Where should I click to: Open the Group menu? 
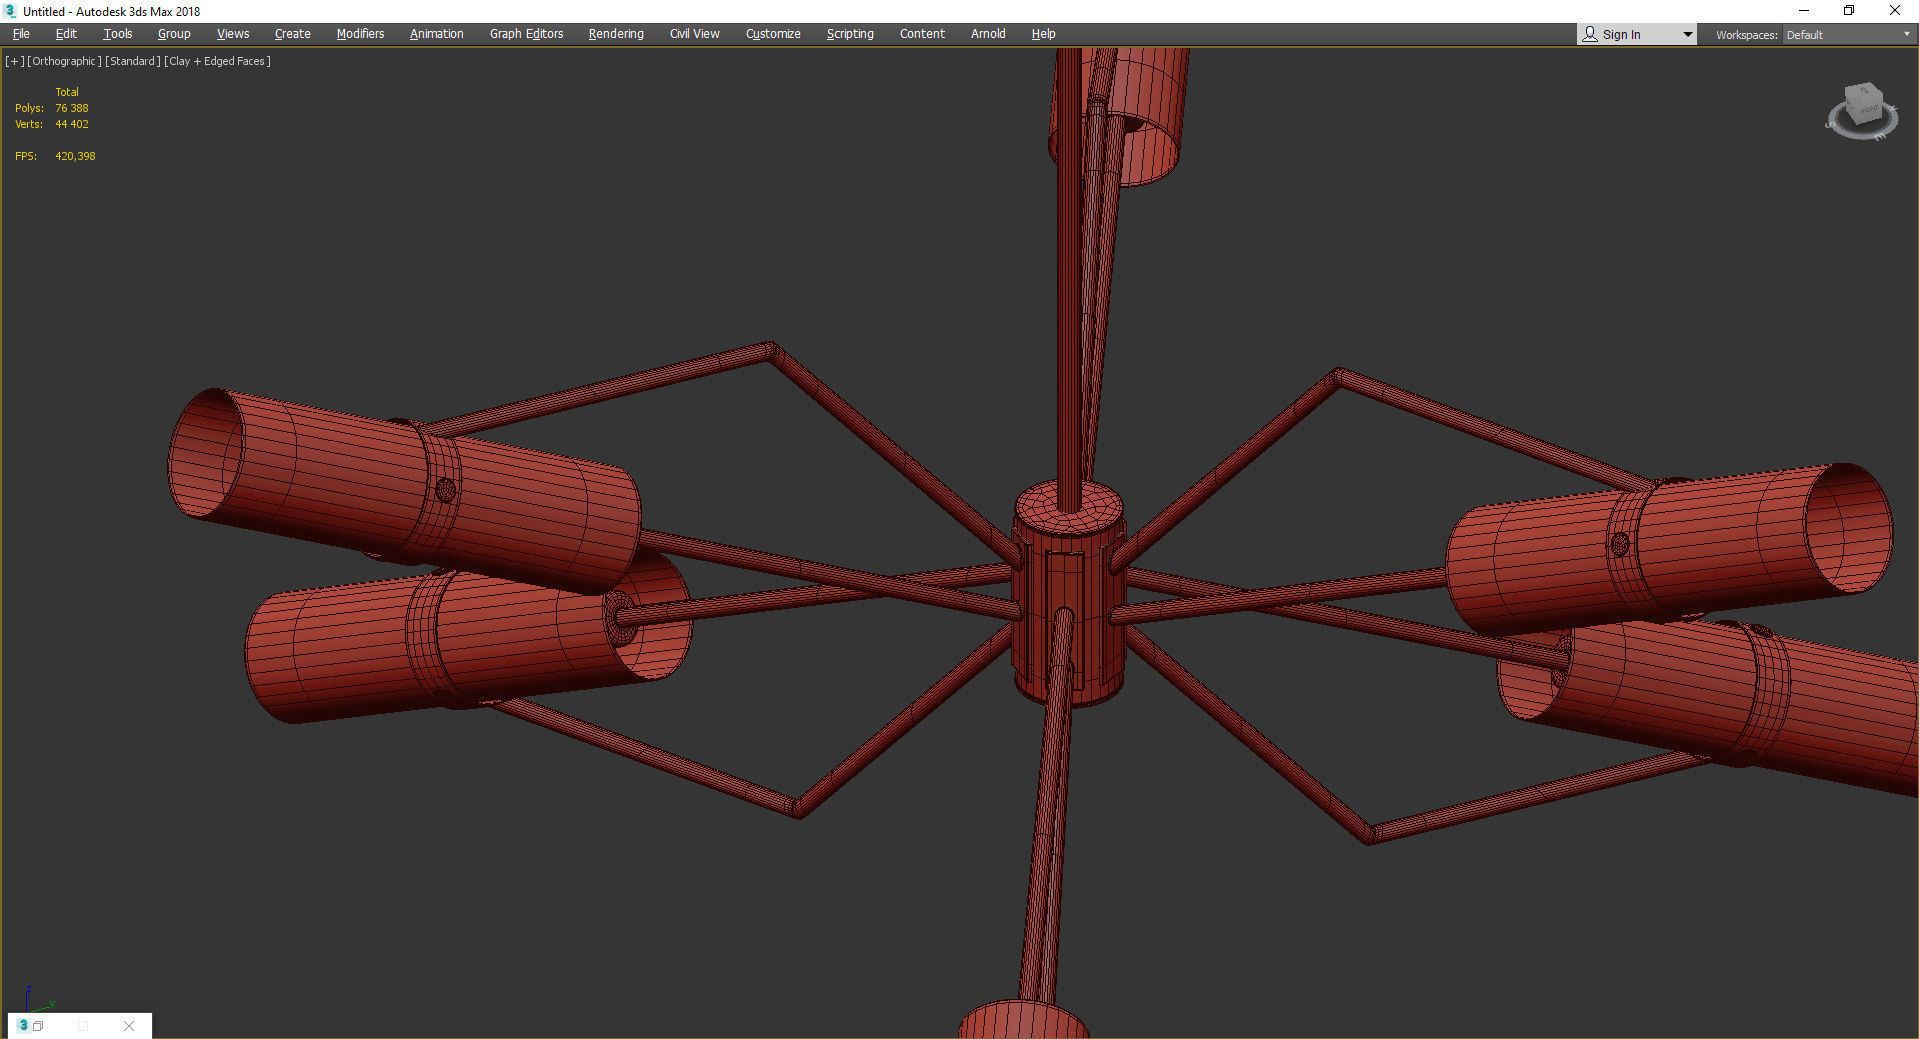point(174,34)
